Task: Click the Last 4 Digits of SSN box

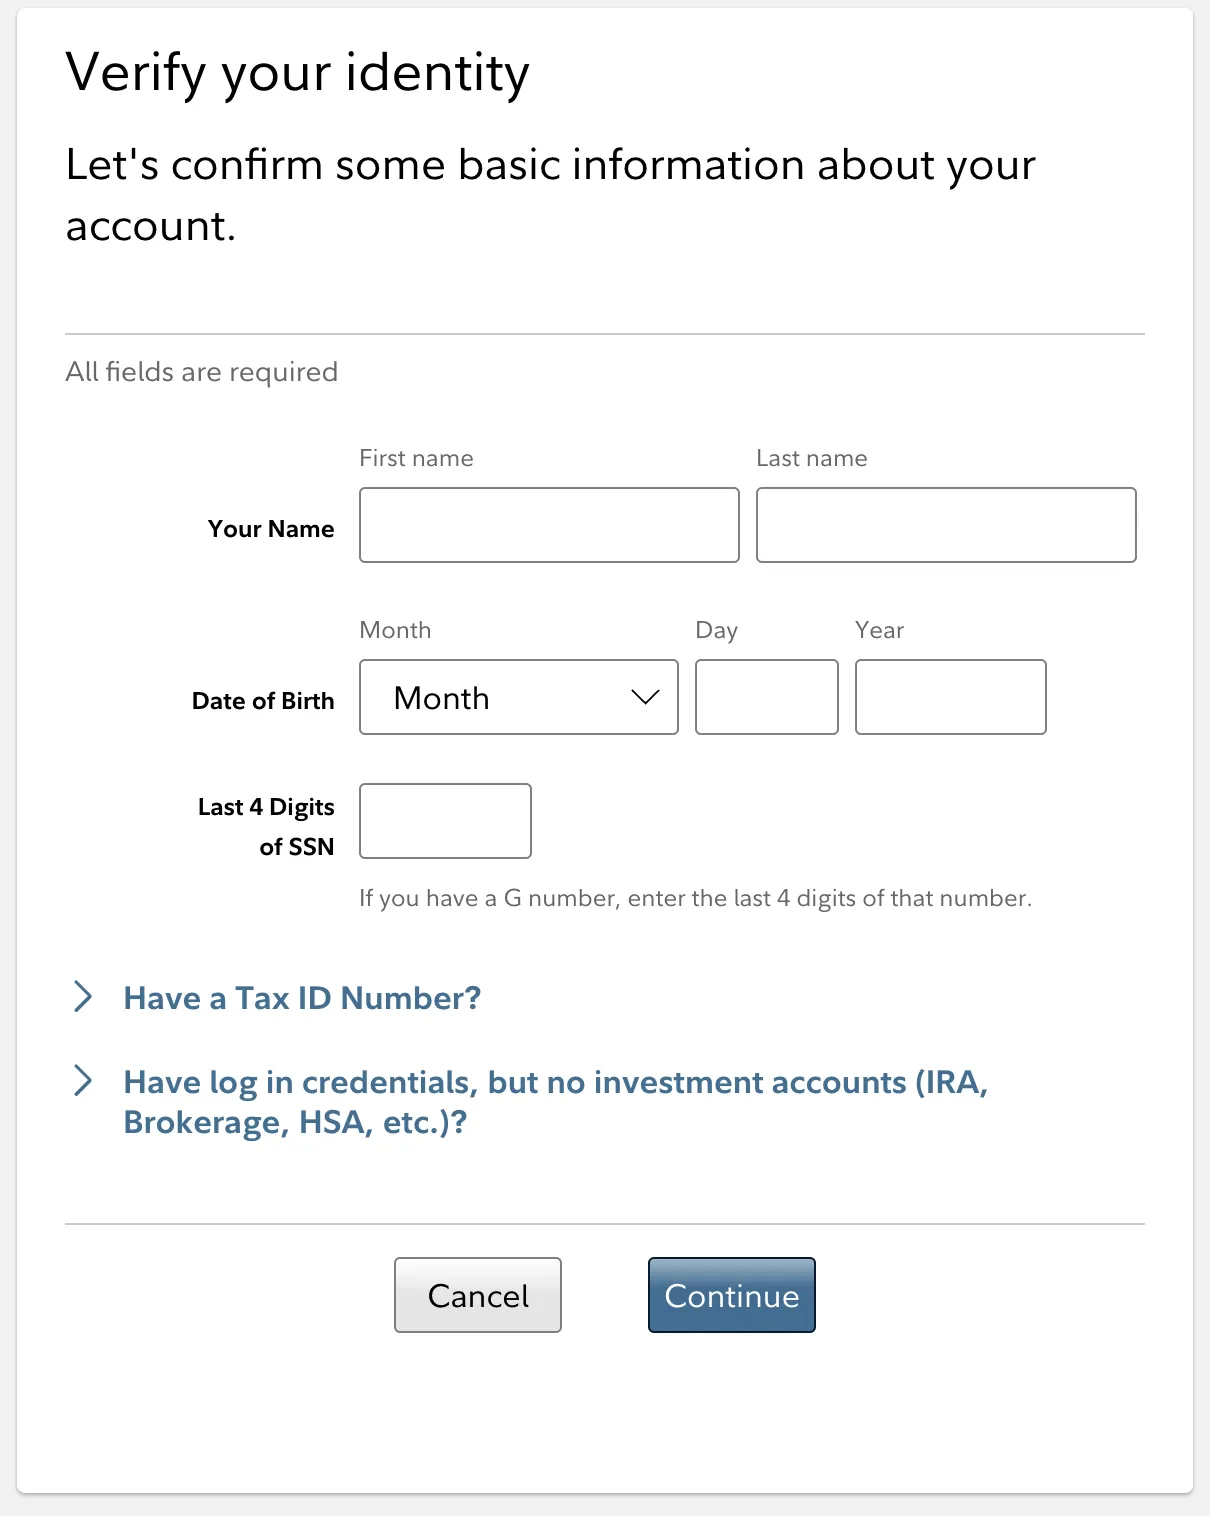Action: (445, 820)
